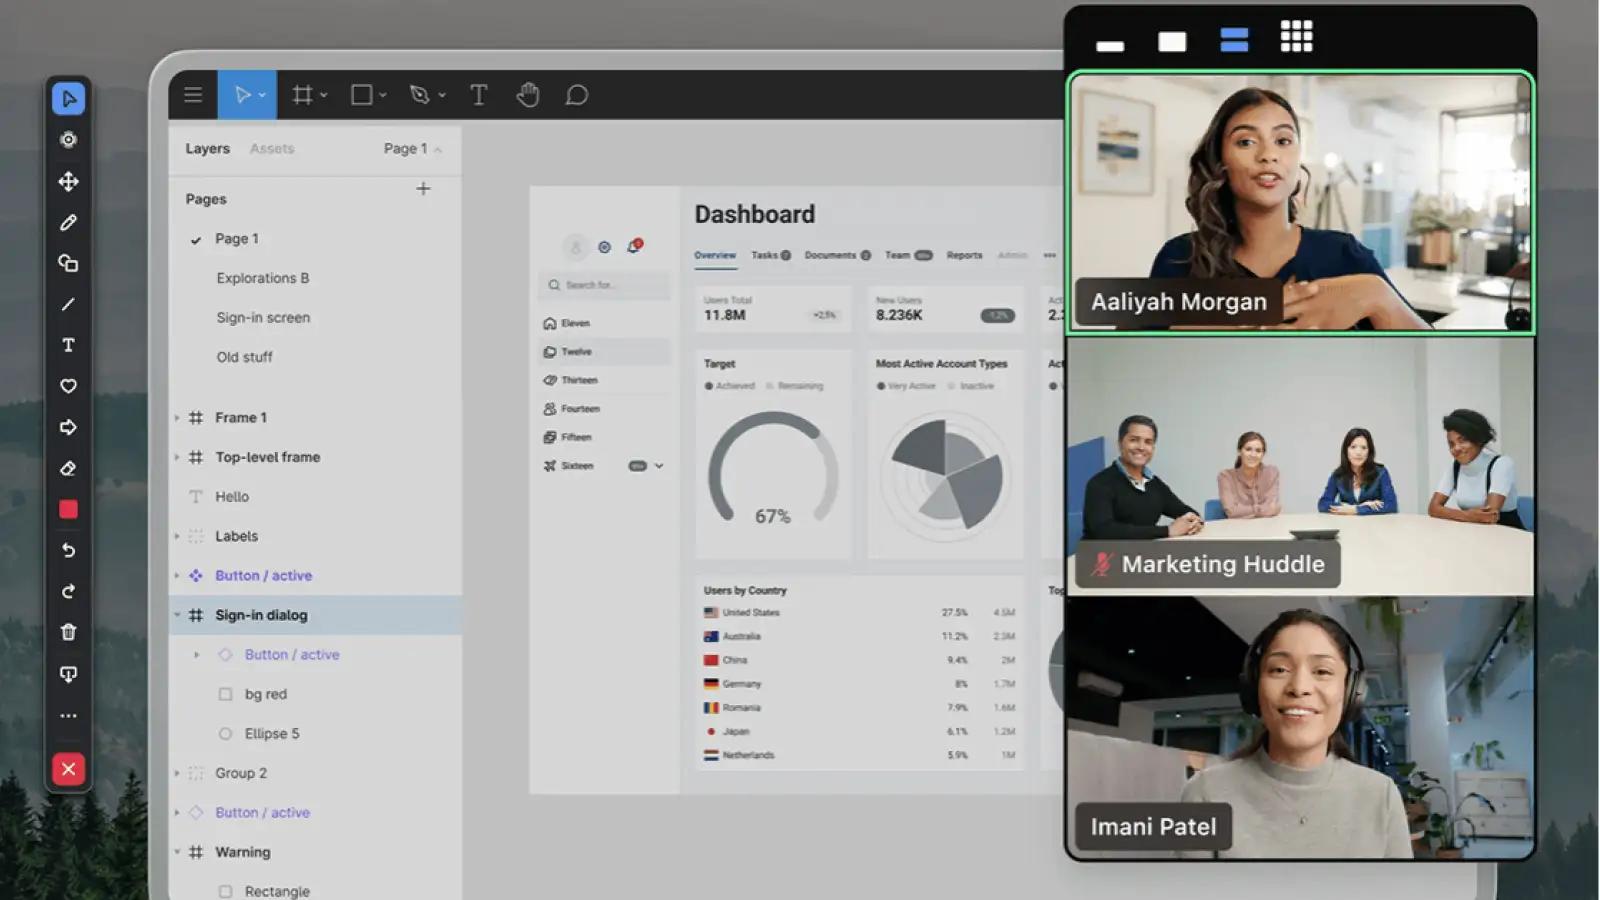Undo the last annotation
Viewport: 1600px width, 900px height.
68,550
